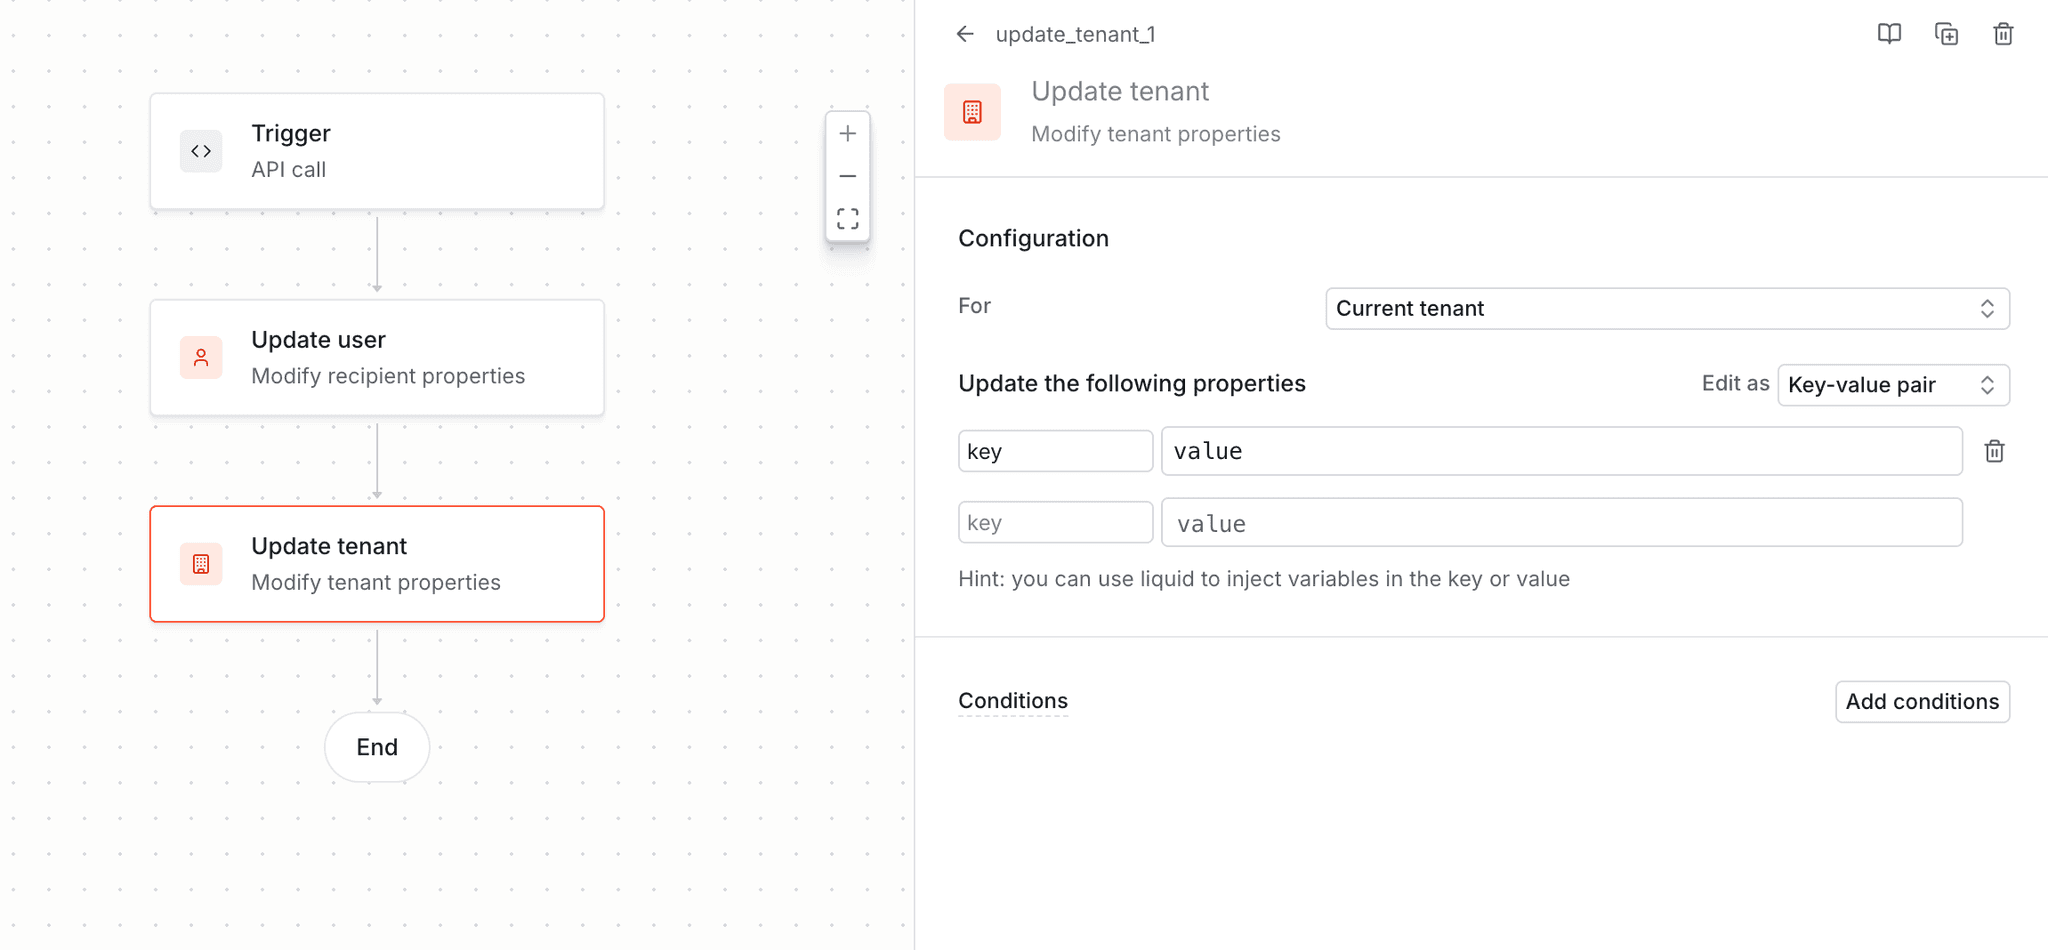Select the Update user node

(x=377, y=357)
